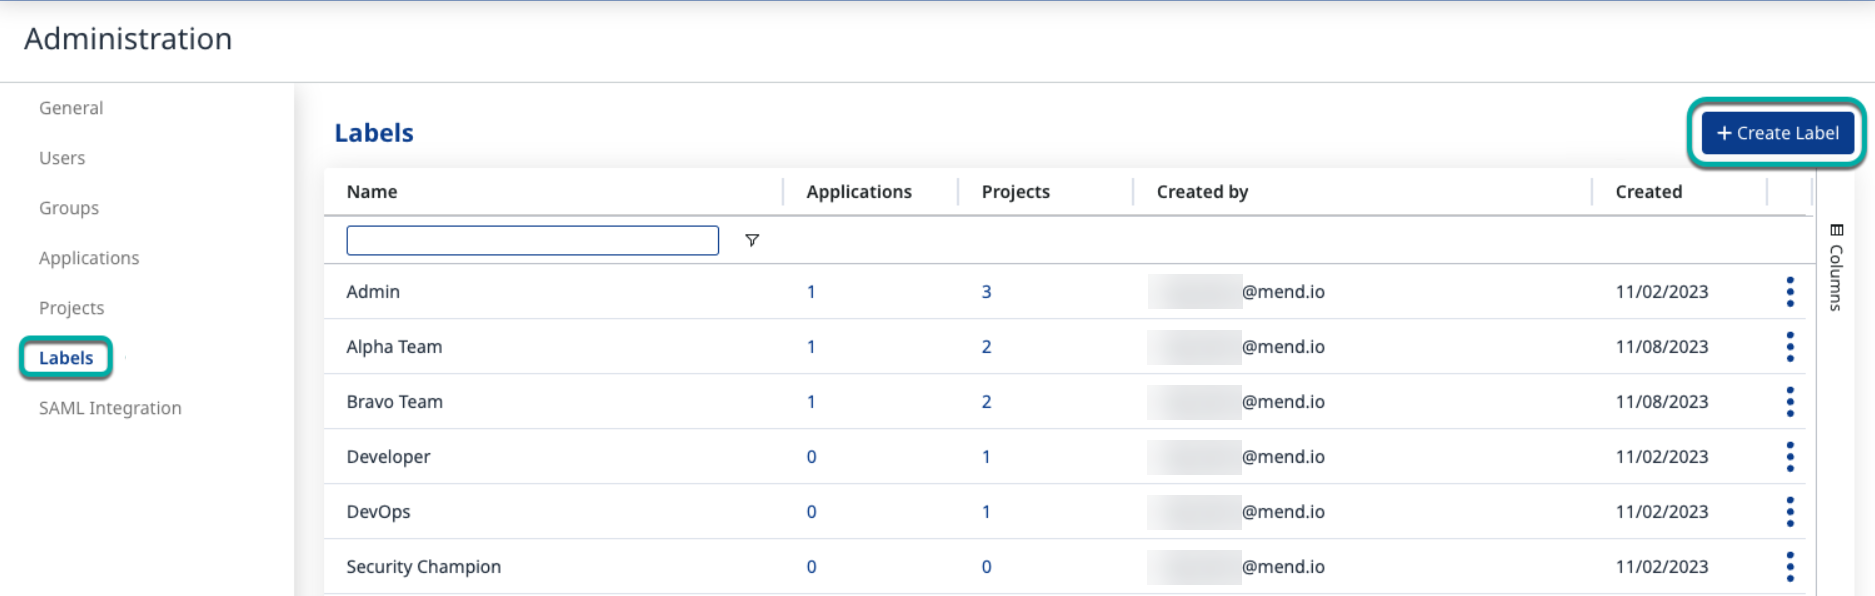Screen dimensions: 1875x596
Task: Open Admin label's projects count 3
Action: coord(986,292)
